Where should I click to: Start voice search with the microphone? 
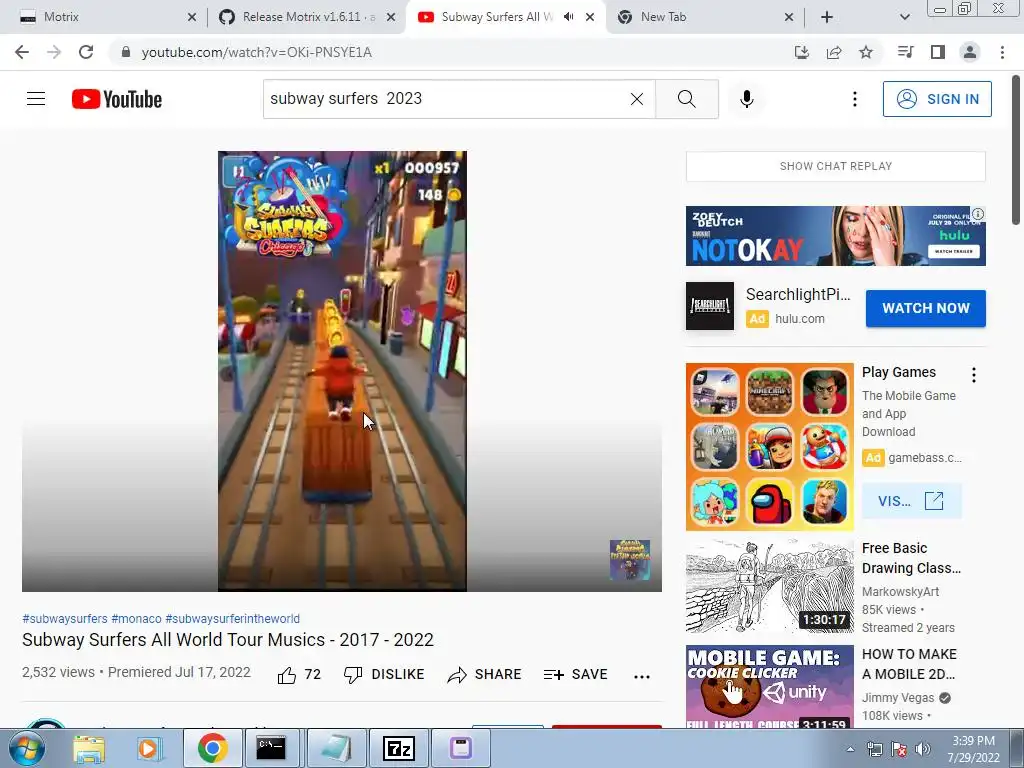tap(747, 99)
